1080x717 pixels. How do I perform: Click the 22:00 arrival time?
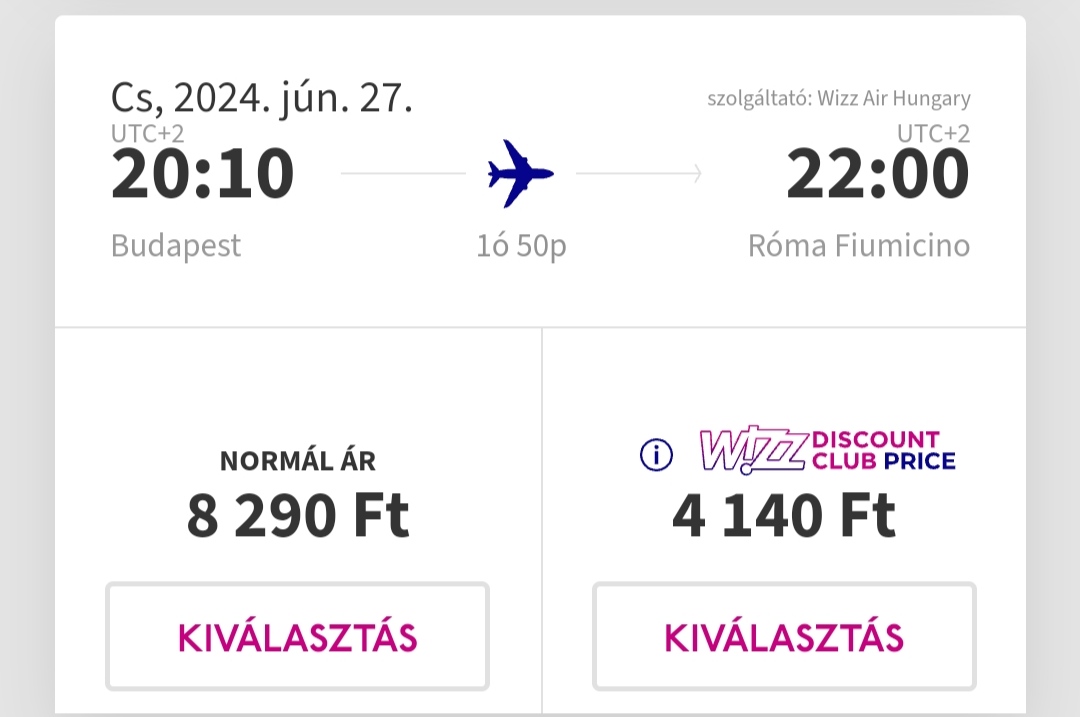click(x=878, y=174)
